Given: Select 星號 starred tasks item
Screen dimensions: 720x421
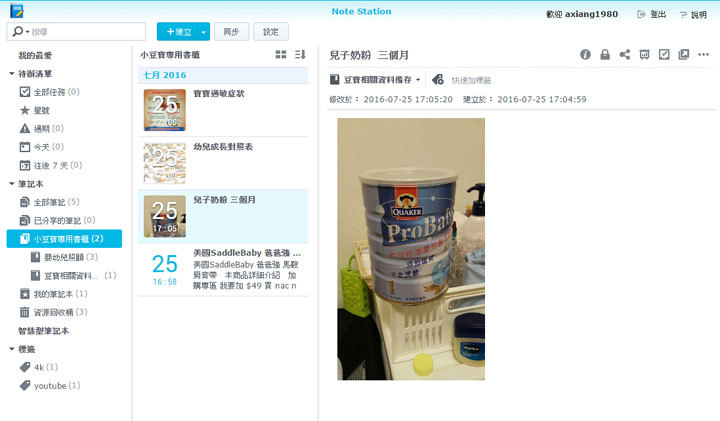Looking at the screenshot, I should point(35,110).
